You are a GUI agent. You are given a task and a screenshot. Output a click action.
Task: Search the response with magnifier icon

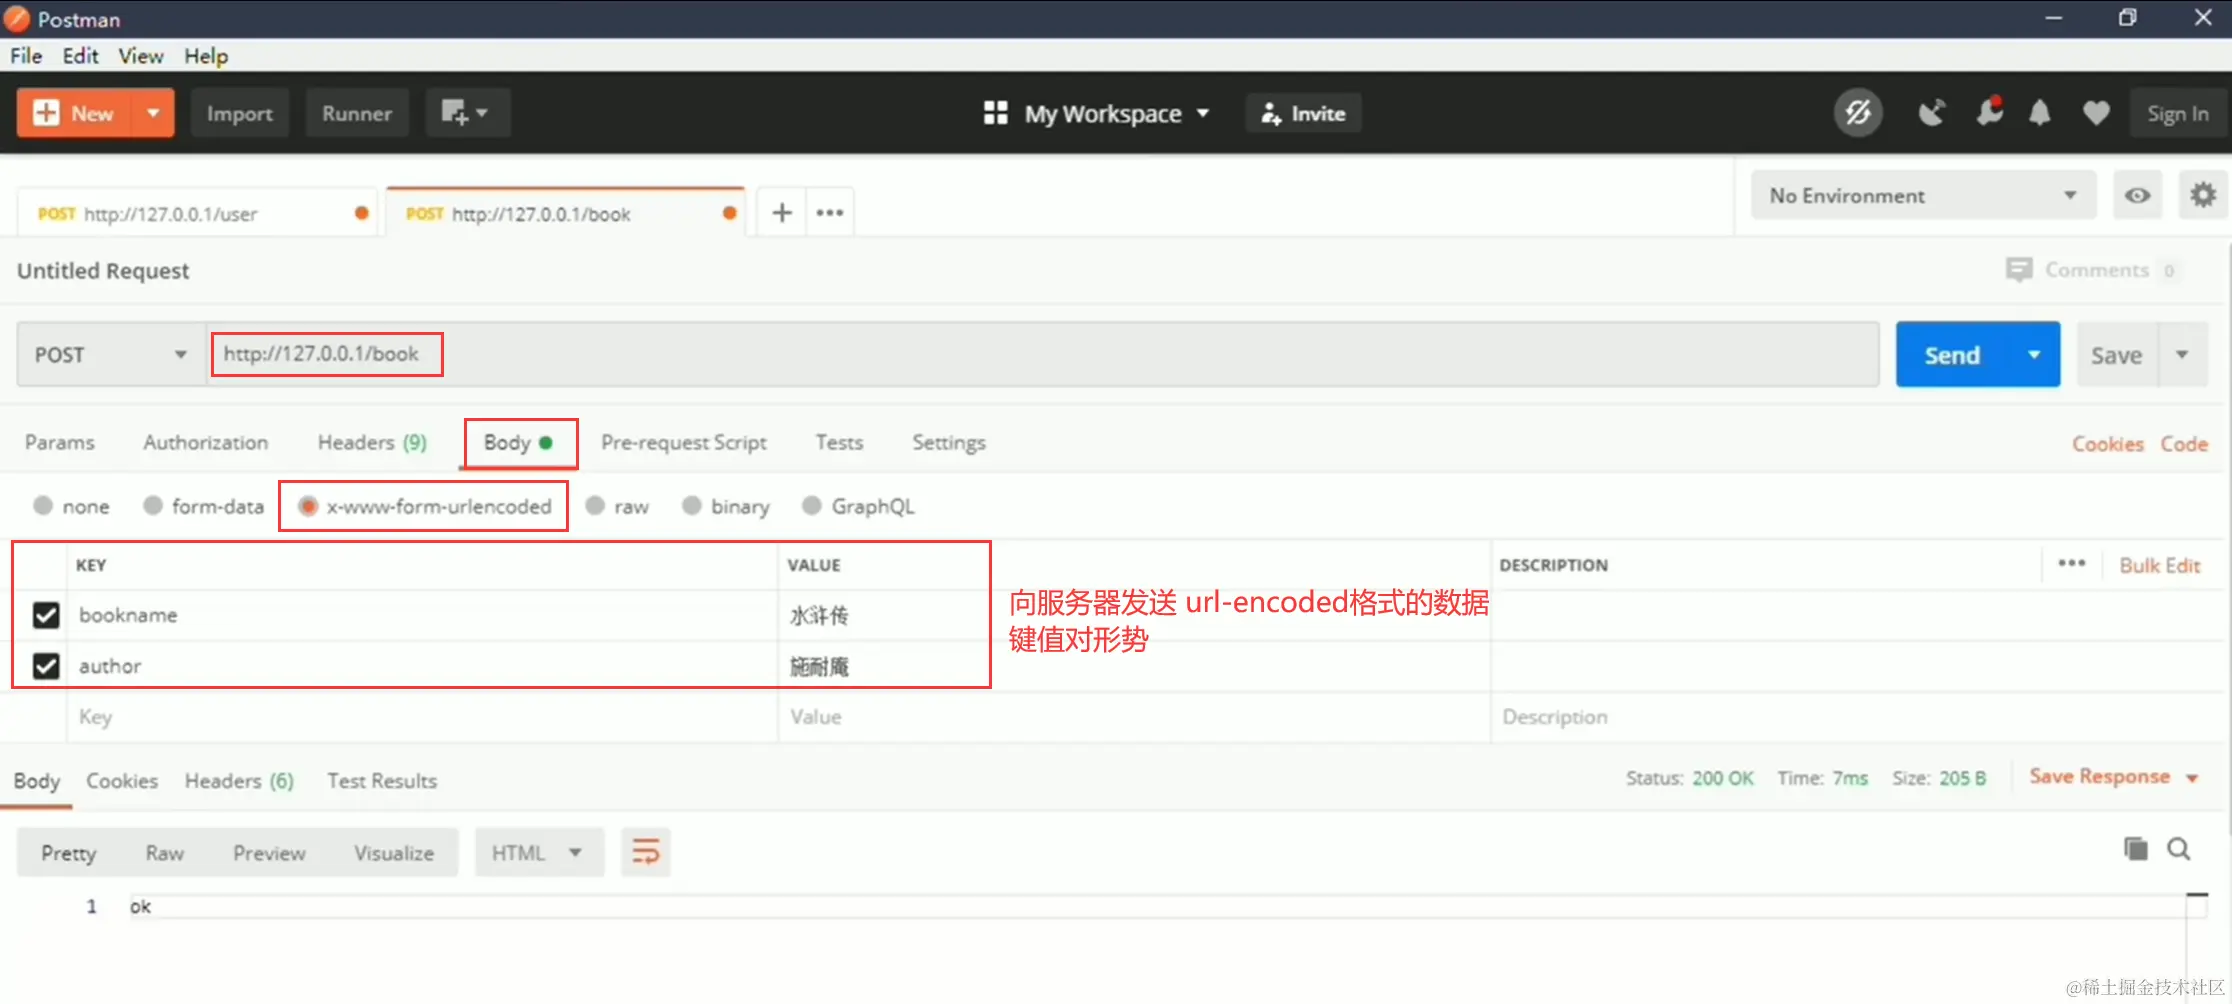click(2179, 849)
